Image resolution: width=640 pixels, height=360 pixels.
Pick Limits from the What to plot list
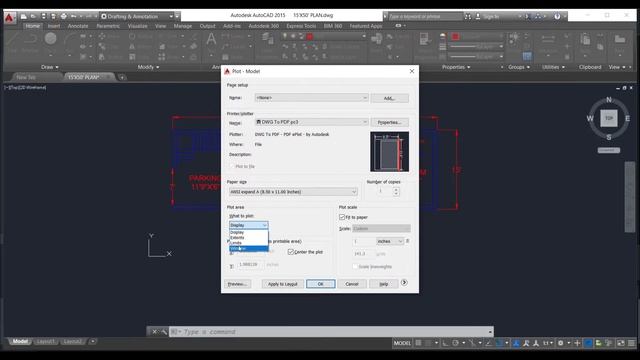[x=249, y=243]
